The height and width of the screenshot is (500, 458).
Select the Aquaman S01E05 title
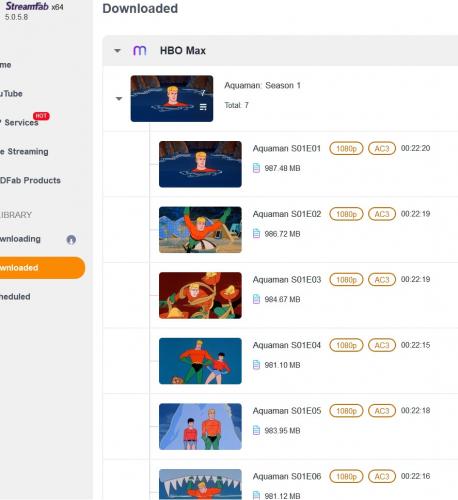[287, 411]
